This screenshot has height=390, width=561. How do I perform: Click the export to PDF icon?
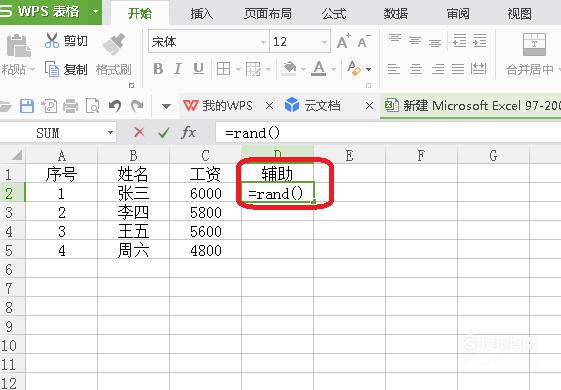(x=49, y=106)
